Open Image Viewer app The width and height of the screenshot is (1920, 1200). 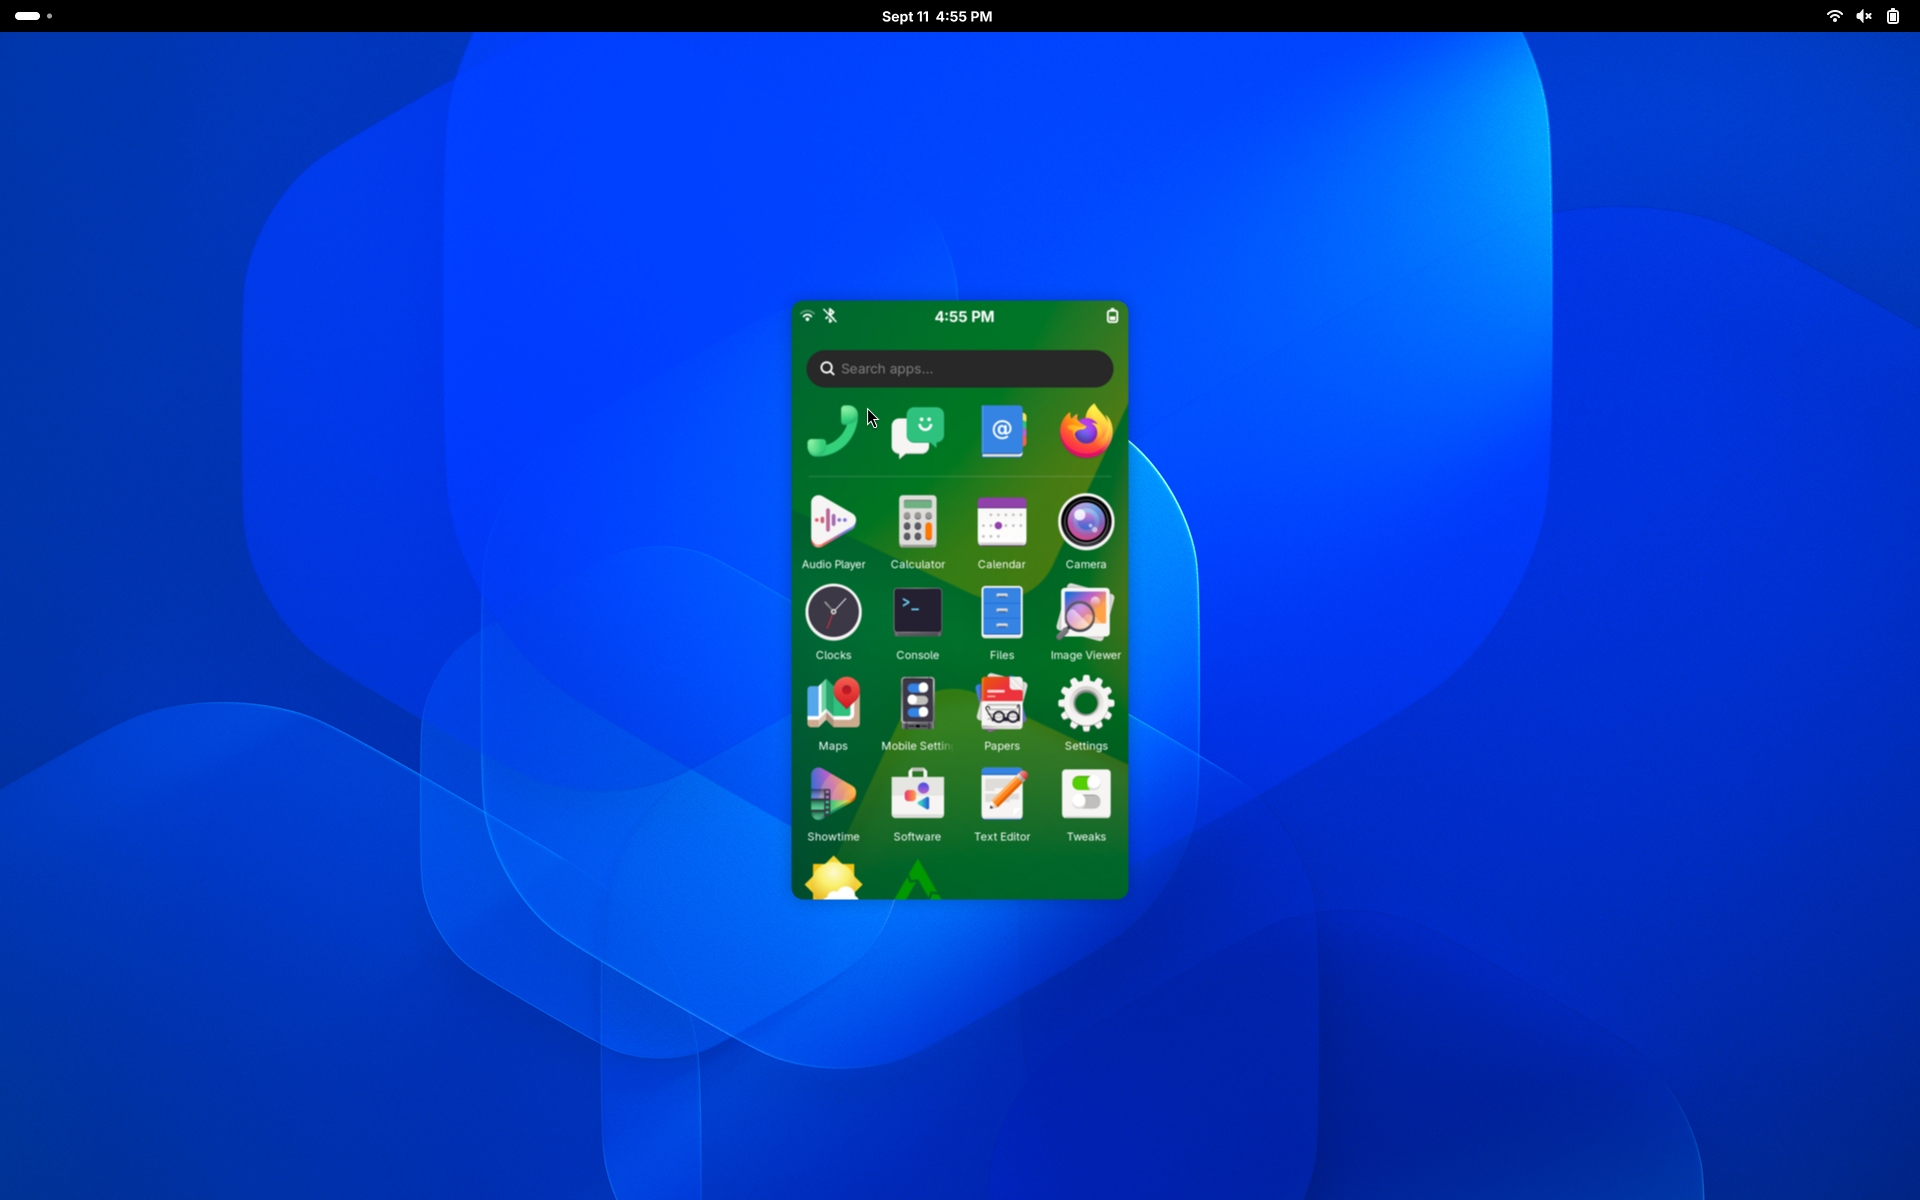point(1086,613)
